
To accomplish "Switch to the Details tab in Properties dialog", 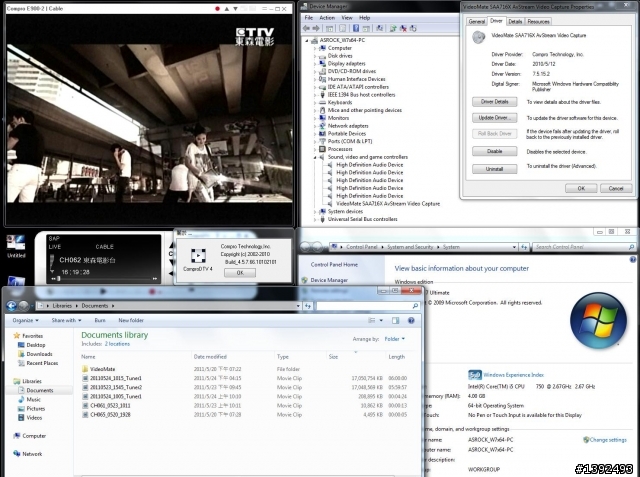I will (515, 22).
